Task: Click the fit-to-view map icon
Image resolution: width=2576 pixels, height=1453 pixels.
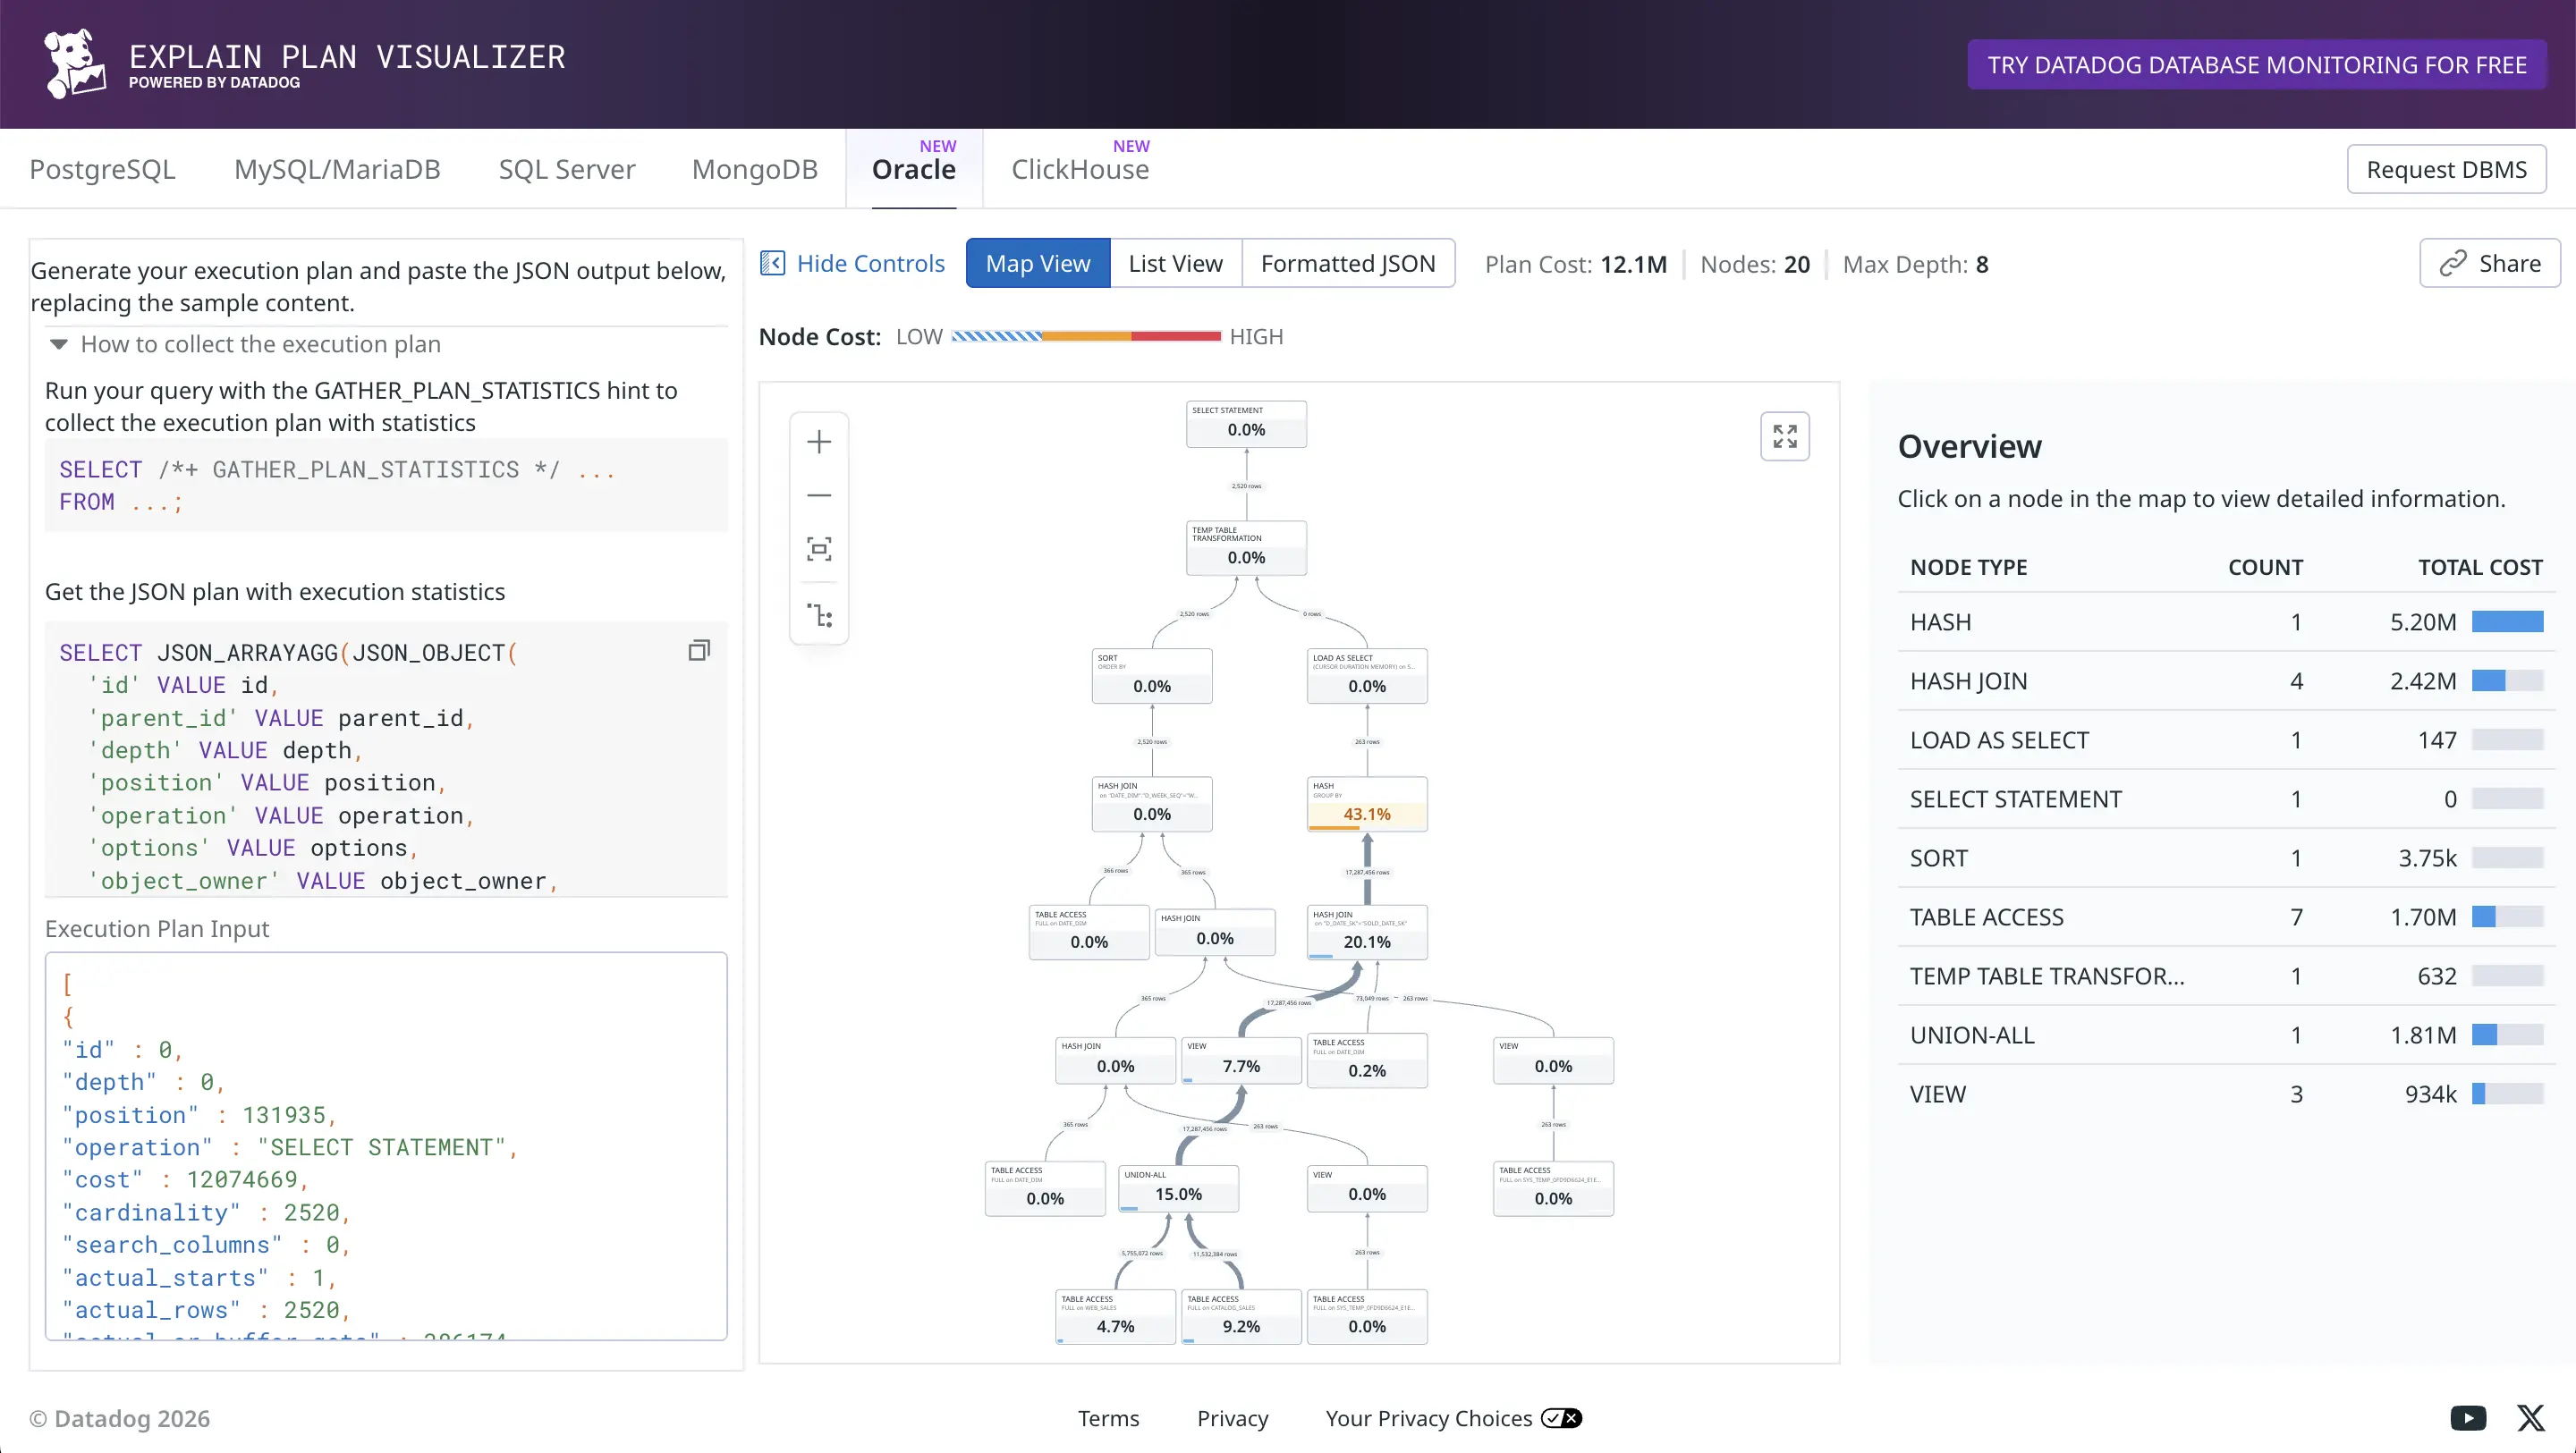Action: pyautogui.click(x=819, y=549)
